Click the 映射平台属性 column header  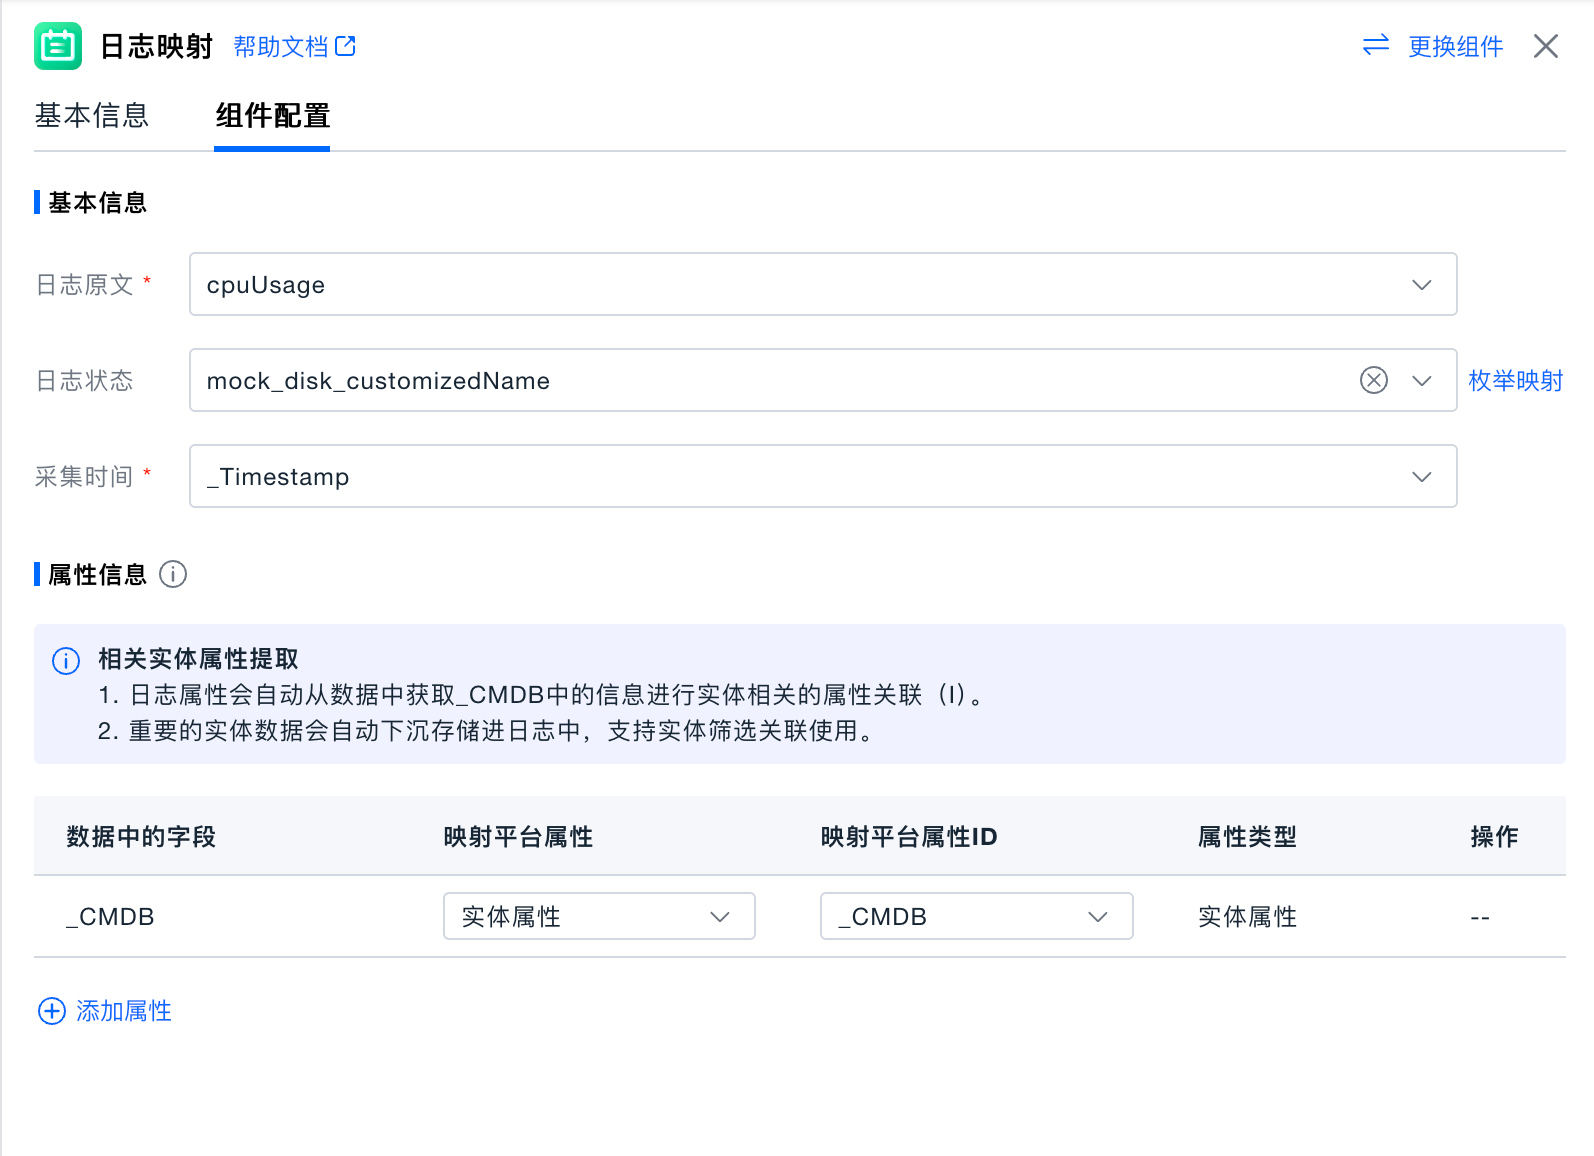[518, 836]
